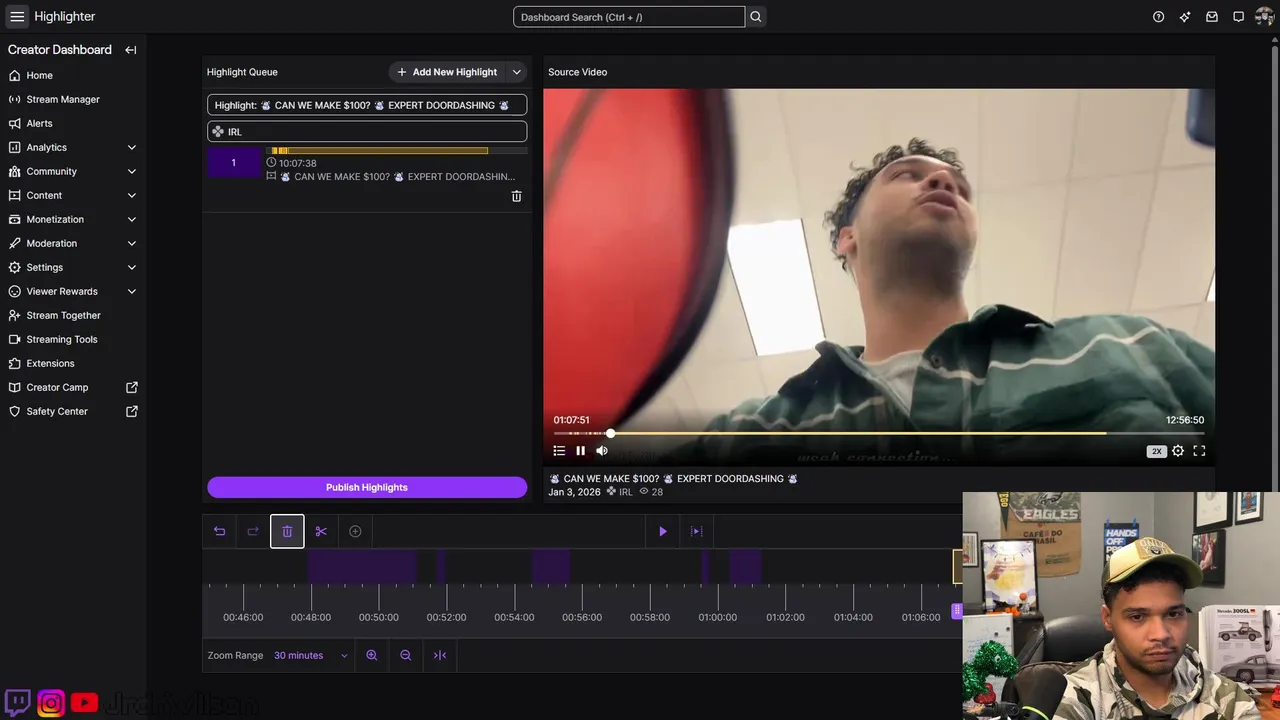Image resolution: width=1280 pixels, height=720 pixels.
Task: Click the fit timeline range icon
Action: (440, 655)
